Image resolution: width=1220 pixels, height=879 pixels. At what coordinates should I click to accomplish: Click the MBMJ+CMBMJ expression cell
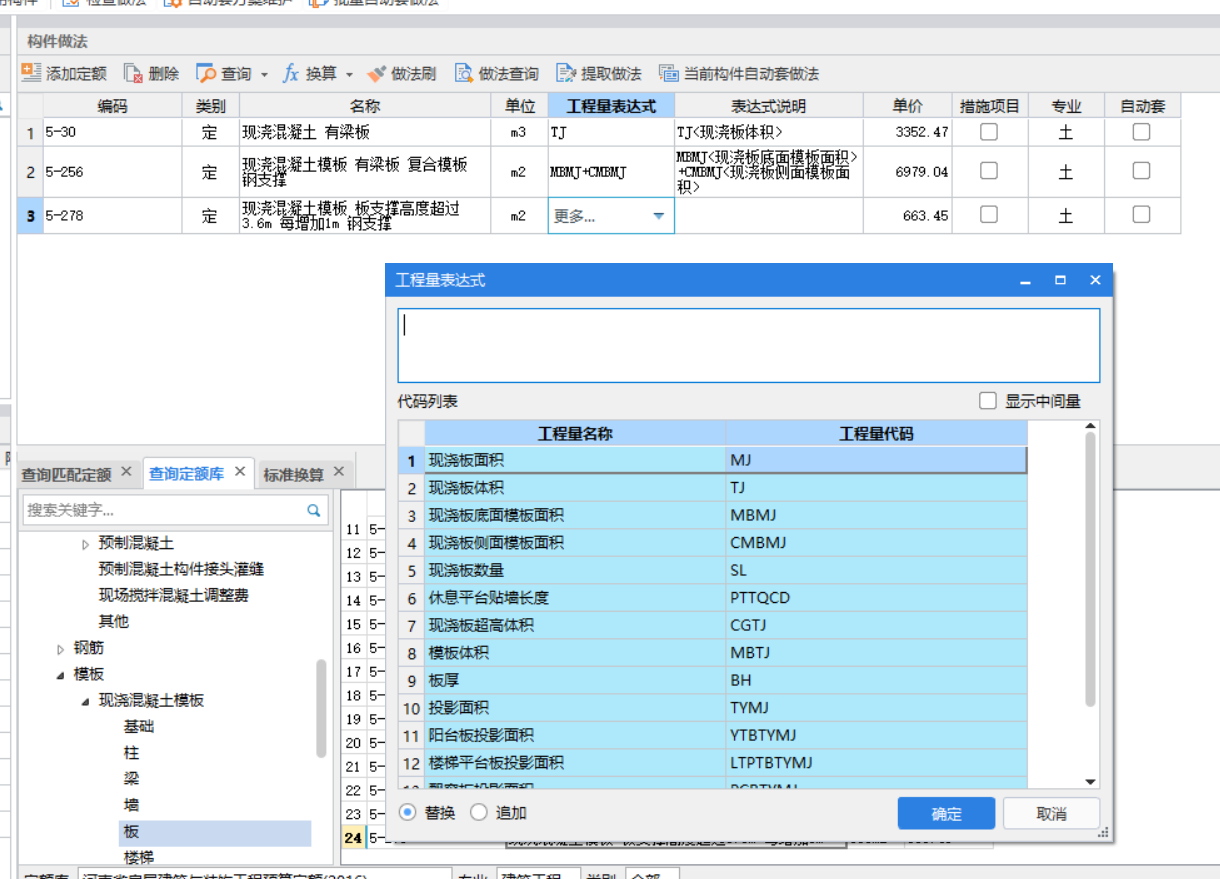(611, 172)
